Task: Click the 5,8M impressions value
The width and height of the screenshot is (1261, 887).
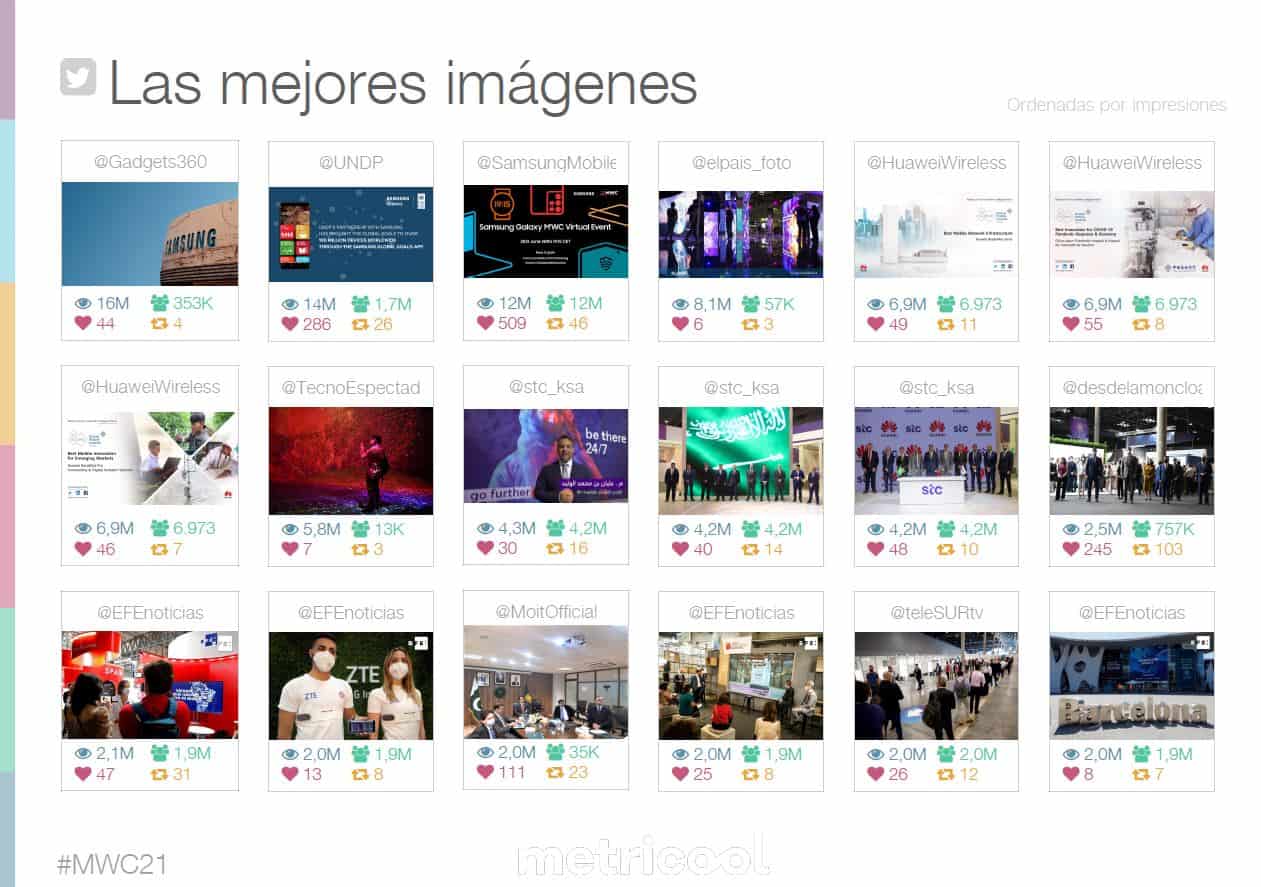Action: click(321, 528)
